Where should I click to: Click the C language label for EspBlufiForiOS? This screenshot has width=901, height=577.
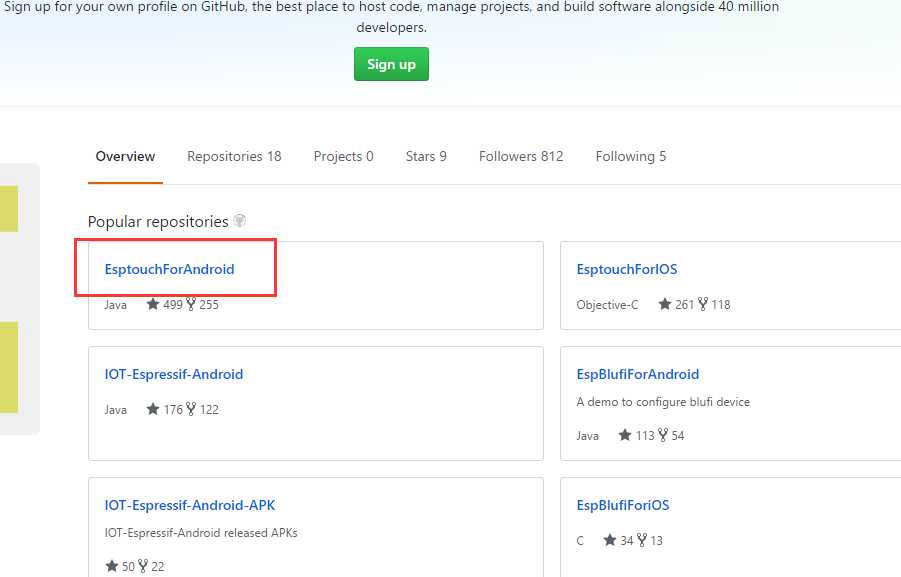coord(580,541)
